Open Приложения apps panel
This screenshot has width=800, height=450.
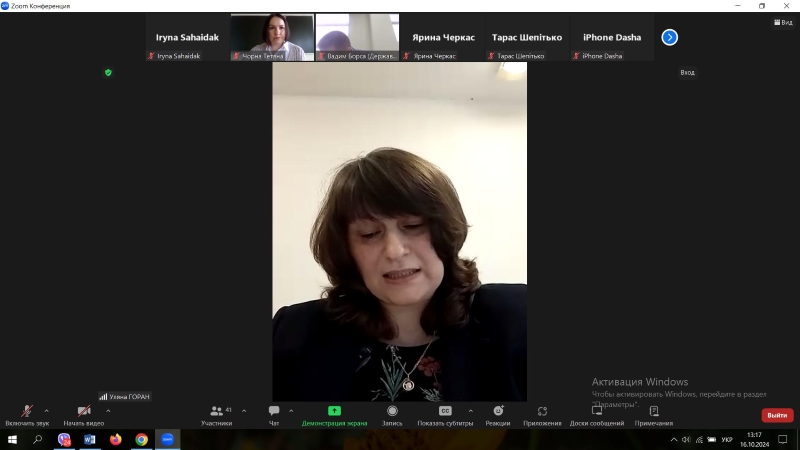pyautogui.click(x=542, y=415)
